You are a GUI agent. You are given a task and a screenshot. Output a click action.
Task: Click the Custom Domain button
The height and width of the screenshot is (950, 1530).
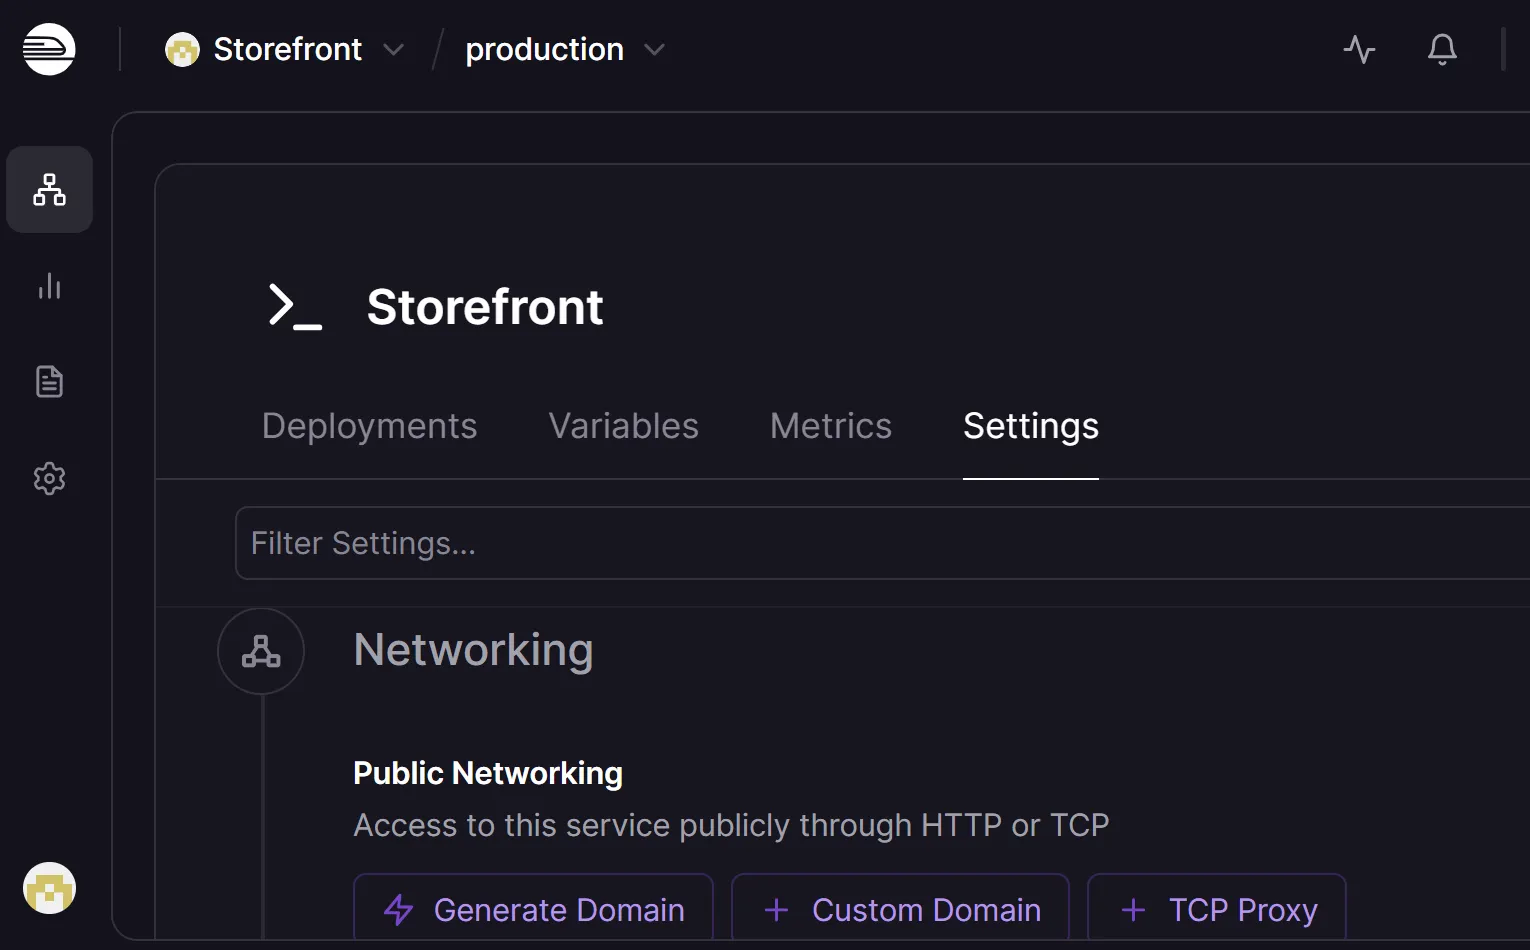[x=900, y=909]
